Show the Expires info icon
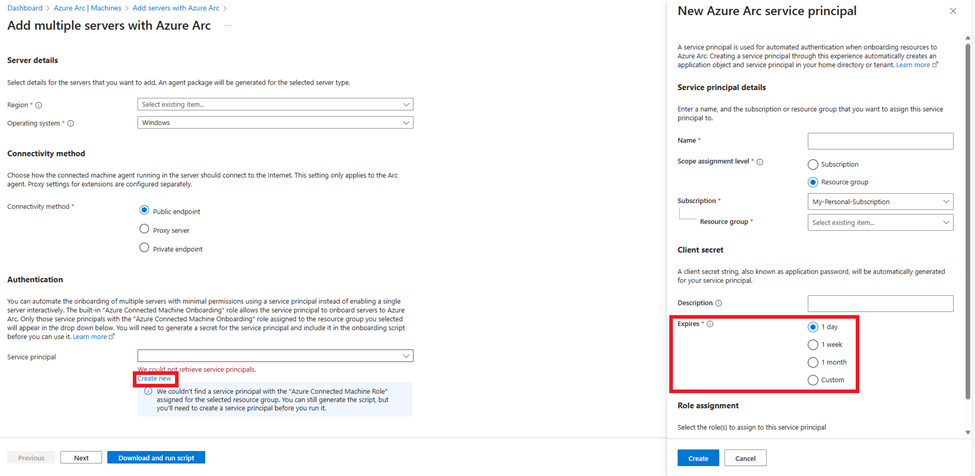Image resolution: width=975 pixels, height=476 pixels. click(x=710, y=324)
